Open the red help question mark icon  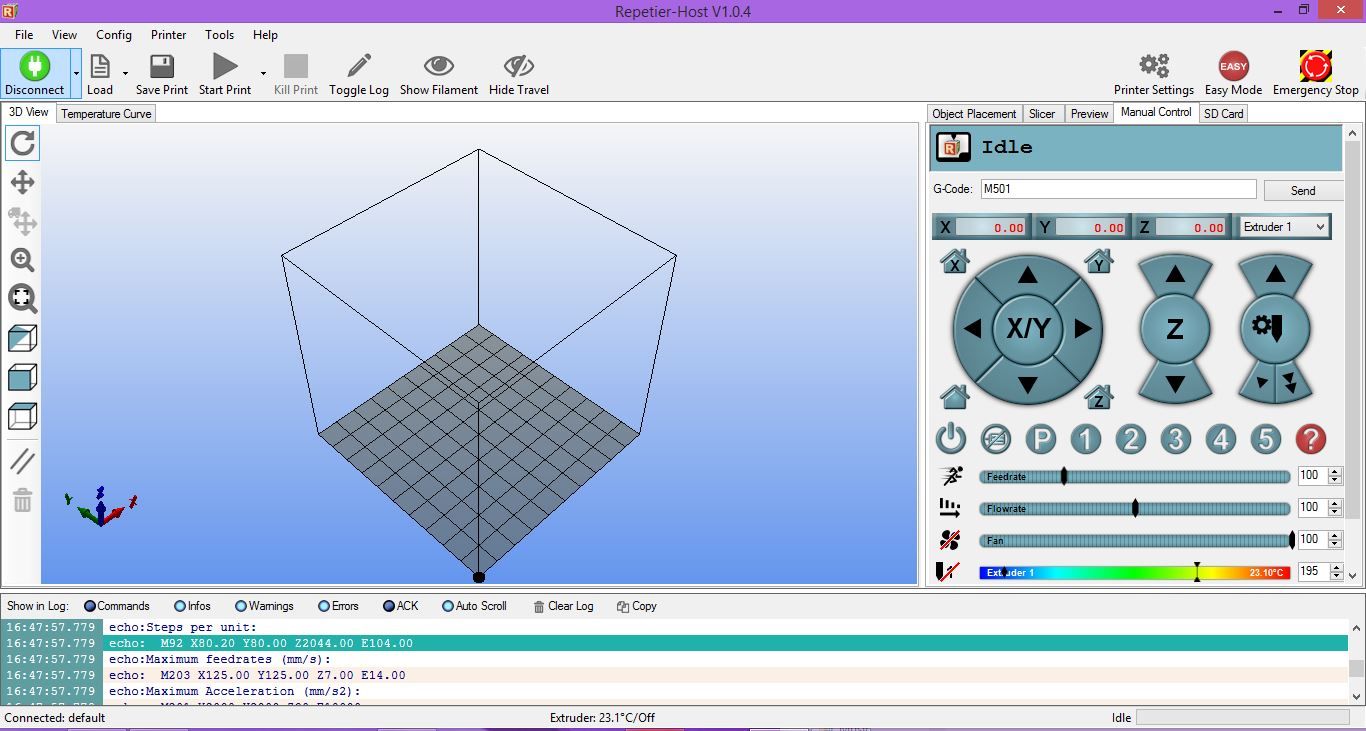click(x=1310, y=439)
